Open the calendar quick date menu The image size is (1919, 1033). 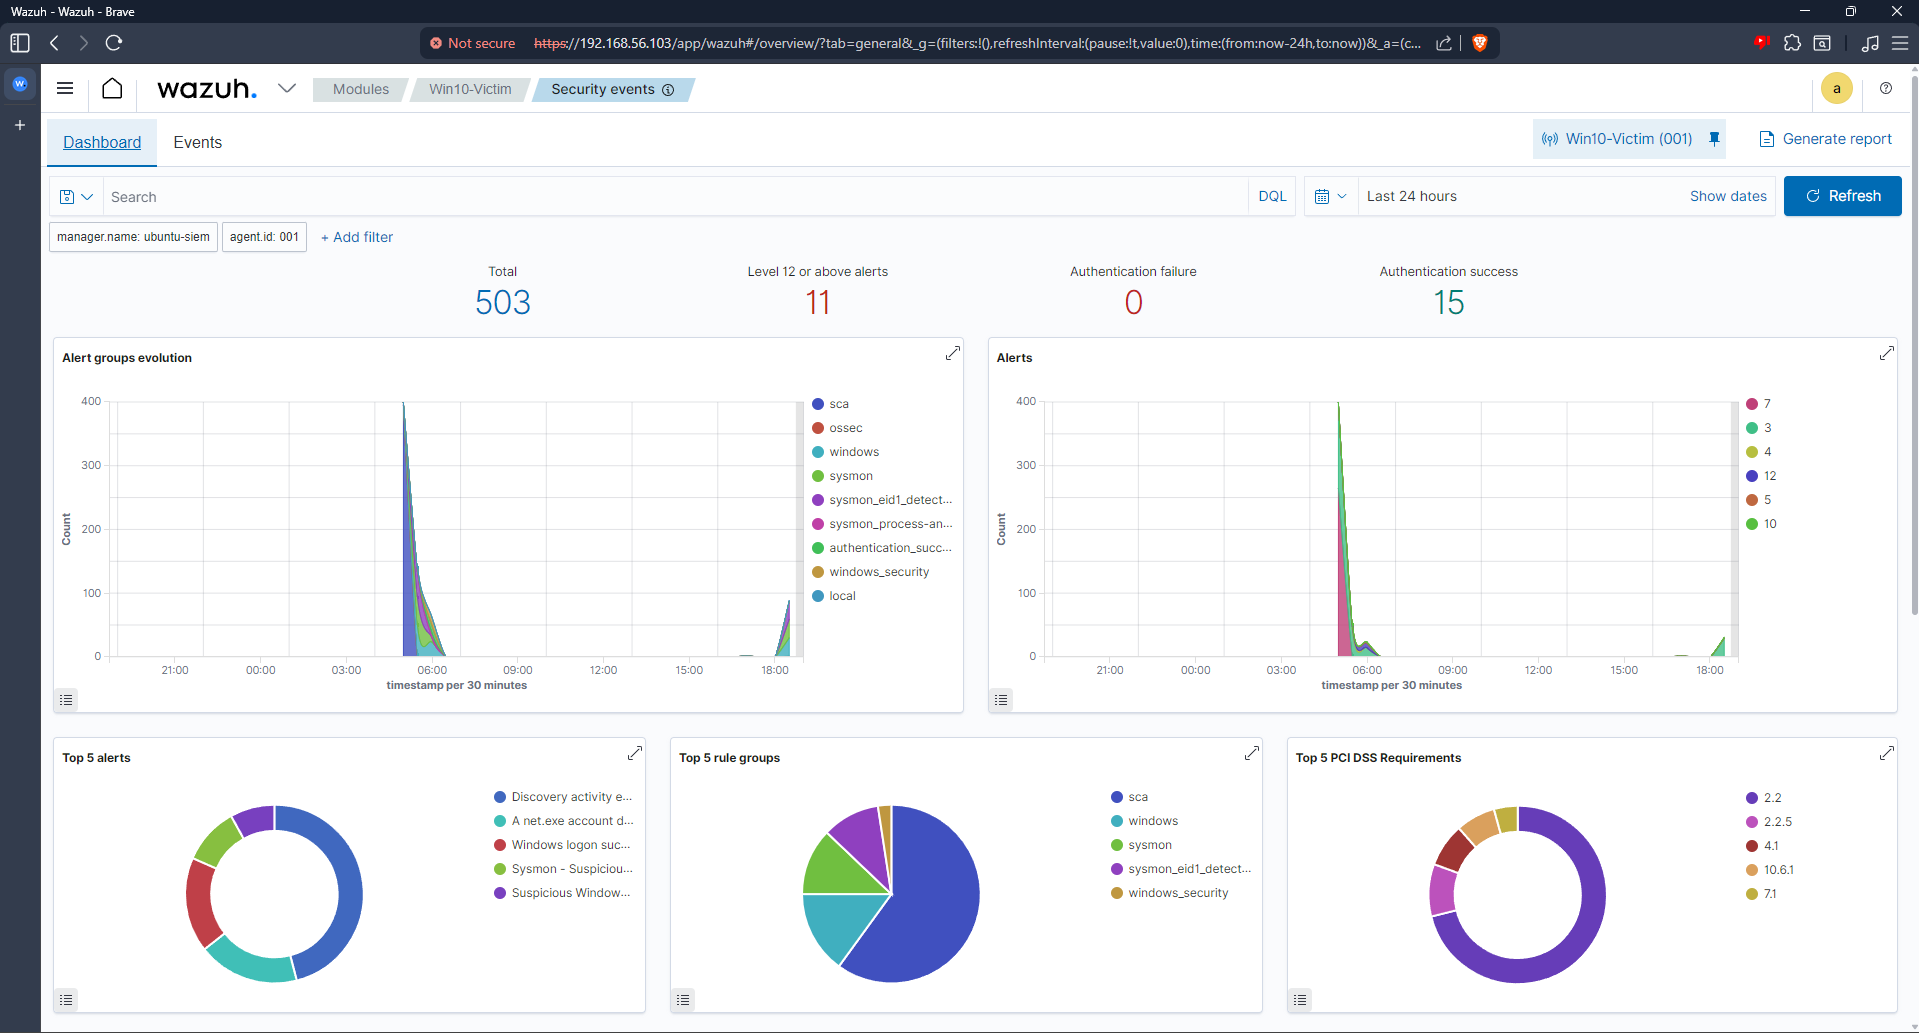tap(1331, 196)
